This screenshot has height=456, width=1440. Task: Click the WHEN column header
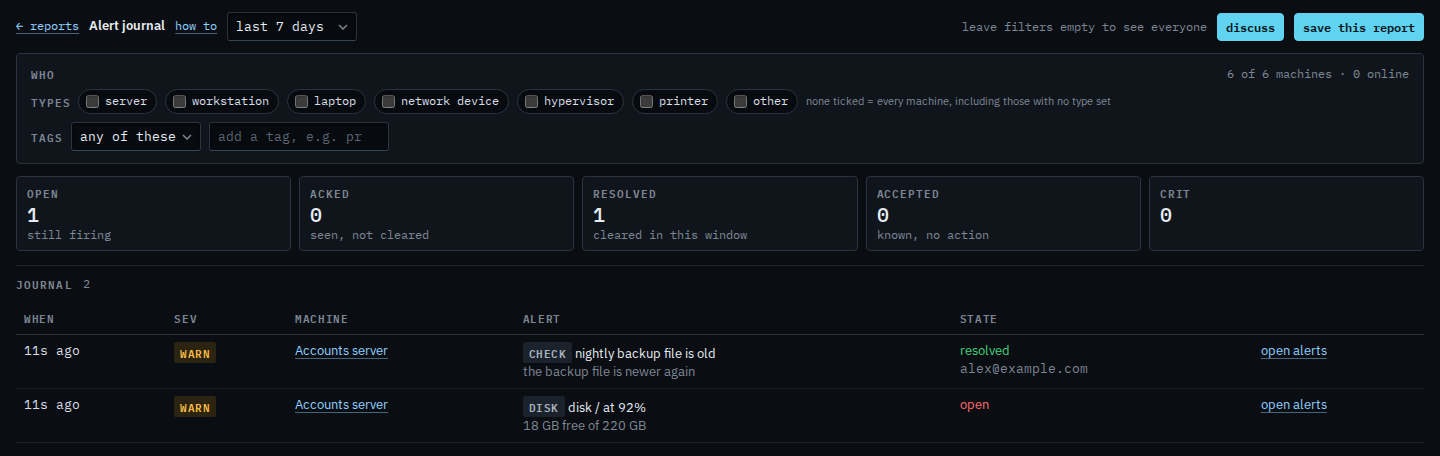tap(39, 319)
